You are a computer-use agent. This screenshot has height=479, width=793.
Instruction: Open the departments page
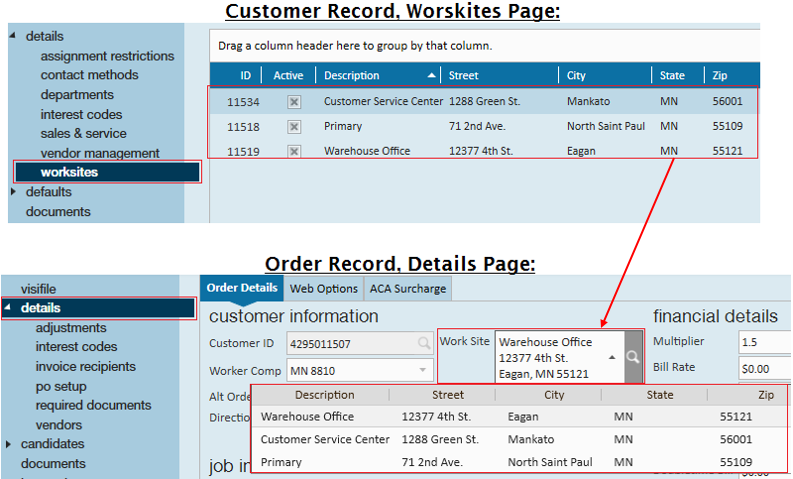pos(77,95)
